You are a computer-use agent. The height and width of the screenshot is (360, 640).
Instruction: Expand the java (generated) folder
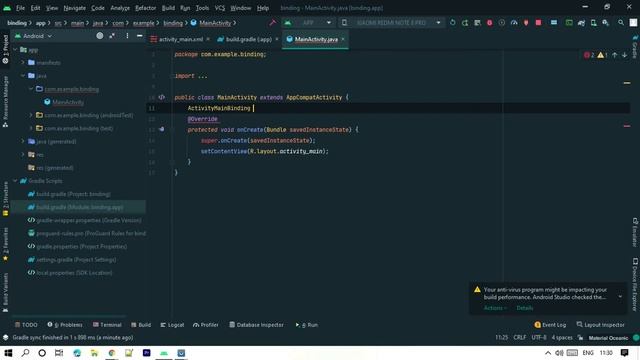click(x=23, y=141)
